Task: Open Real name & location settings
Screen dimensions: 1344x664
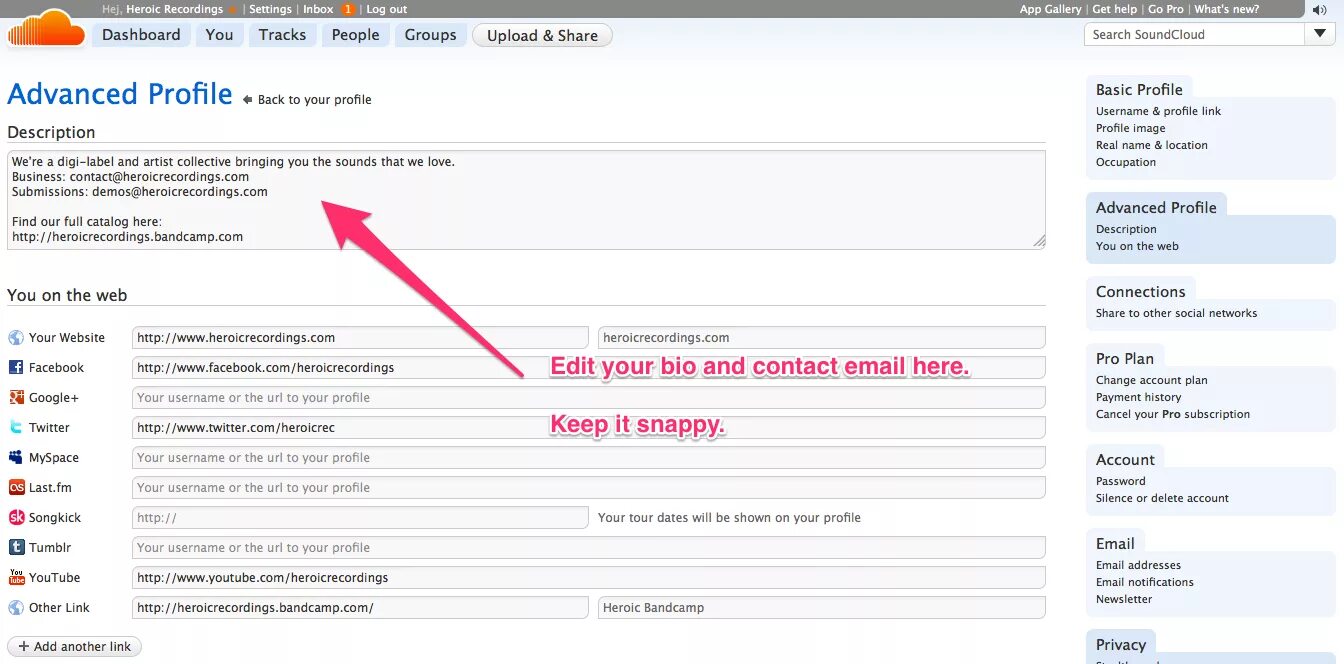Action: coord(1151,145)
